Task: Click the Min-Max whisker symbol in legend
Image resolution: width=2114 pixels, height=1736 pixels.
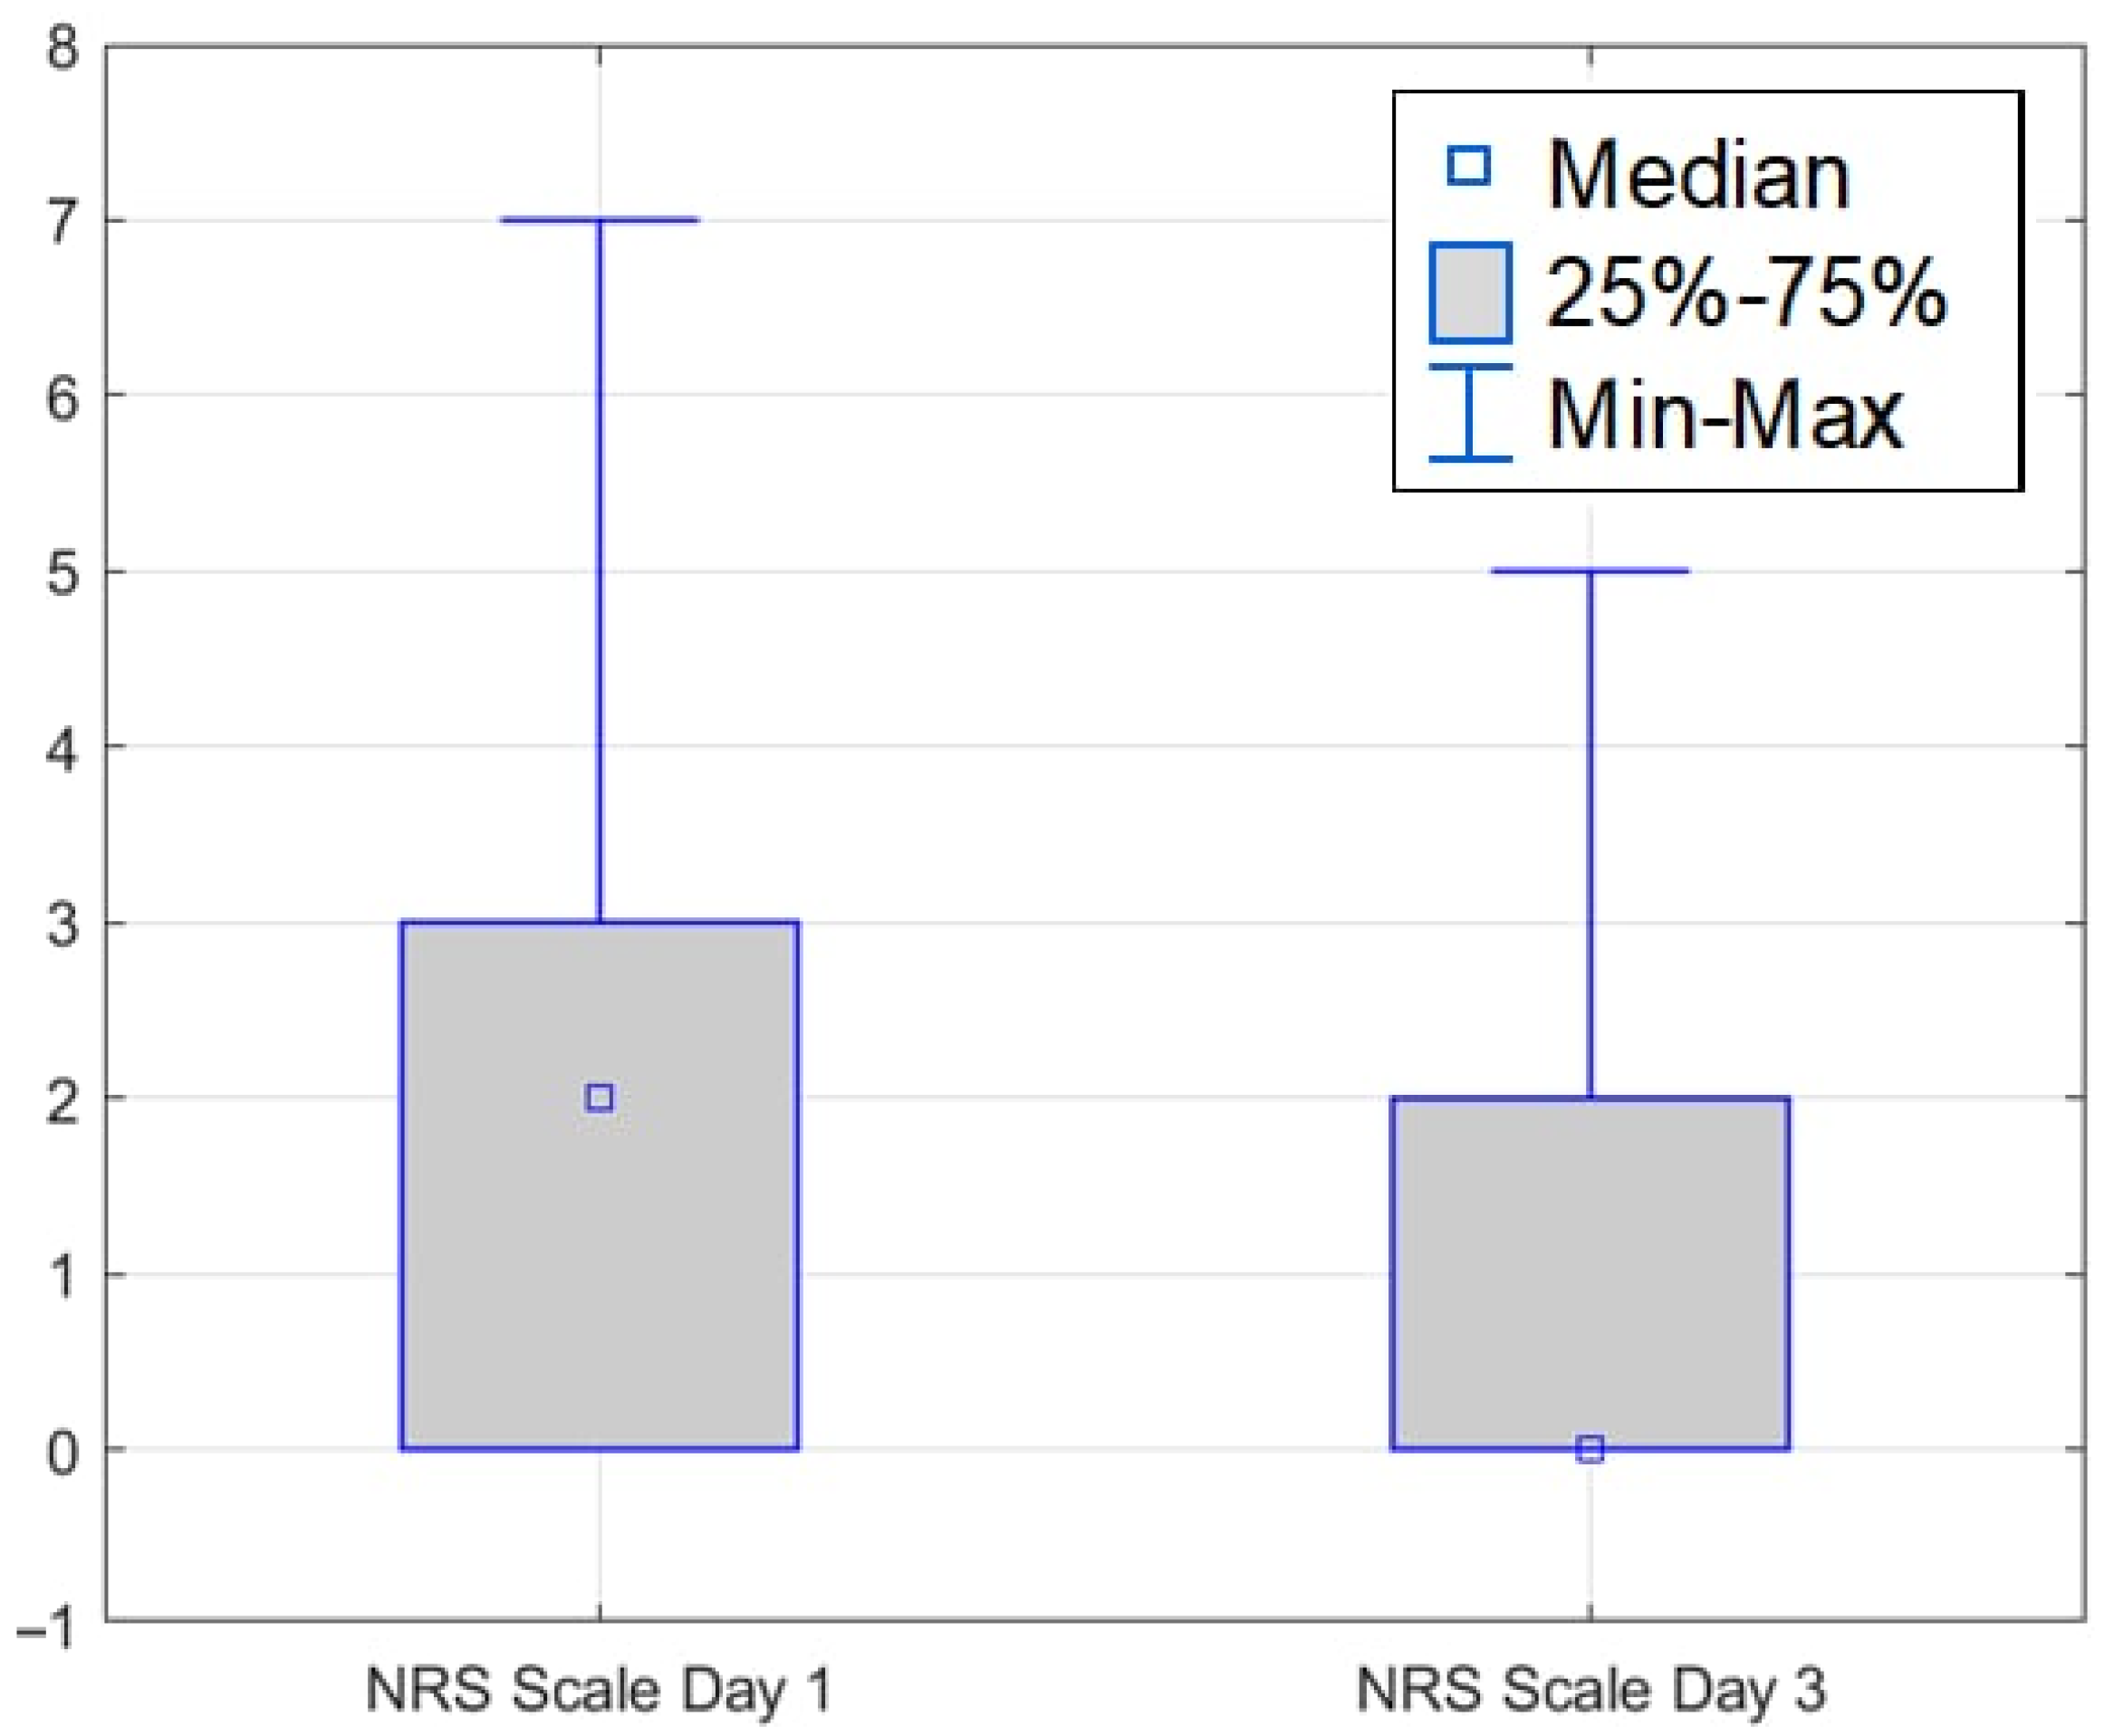Action: (1469, 413)
